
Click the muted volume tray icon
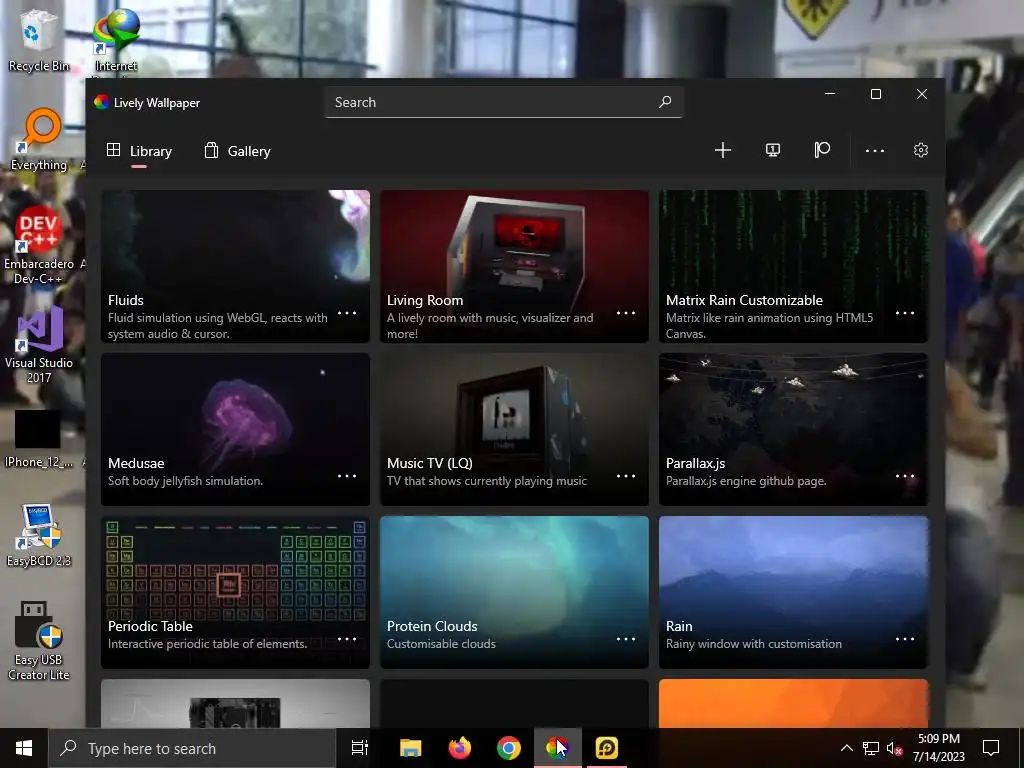tap(894, 748)
